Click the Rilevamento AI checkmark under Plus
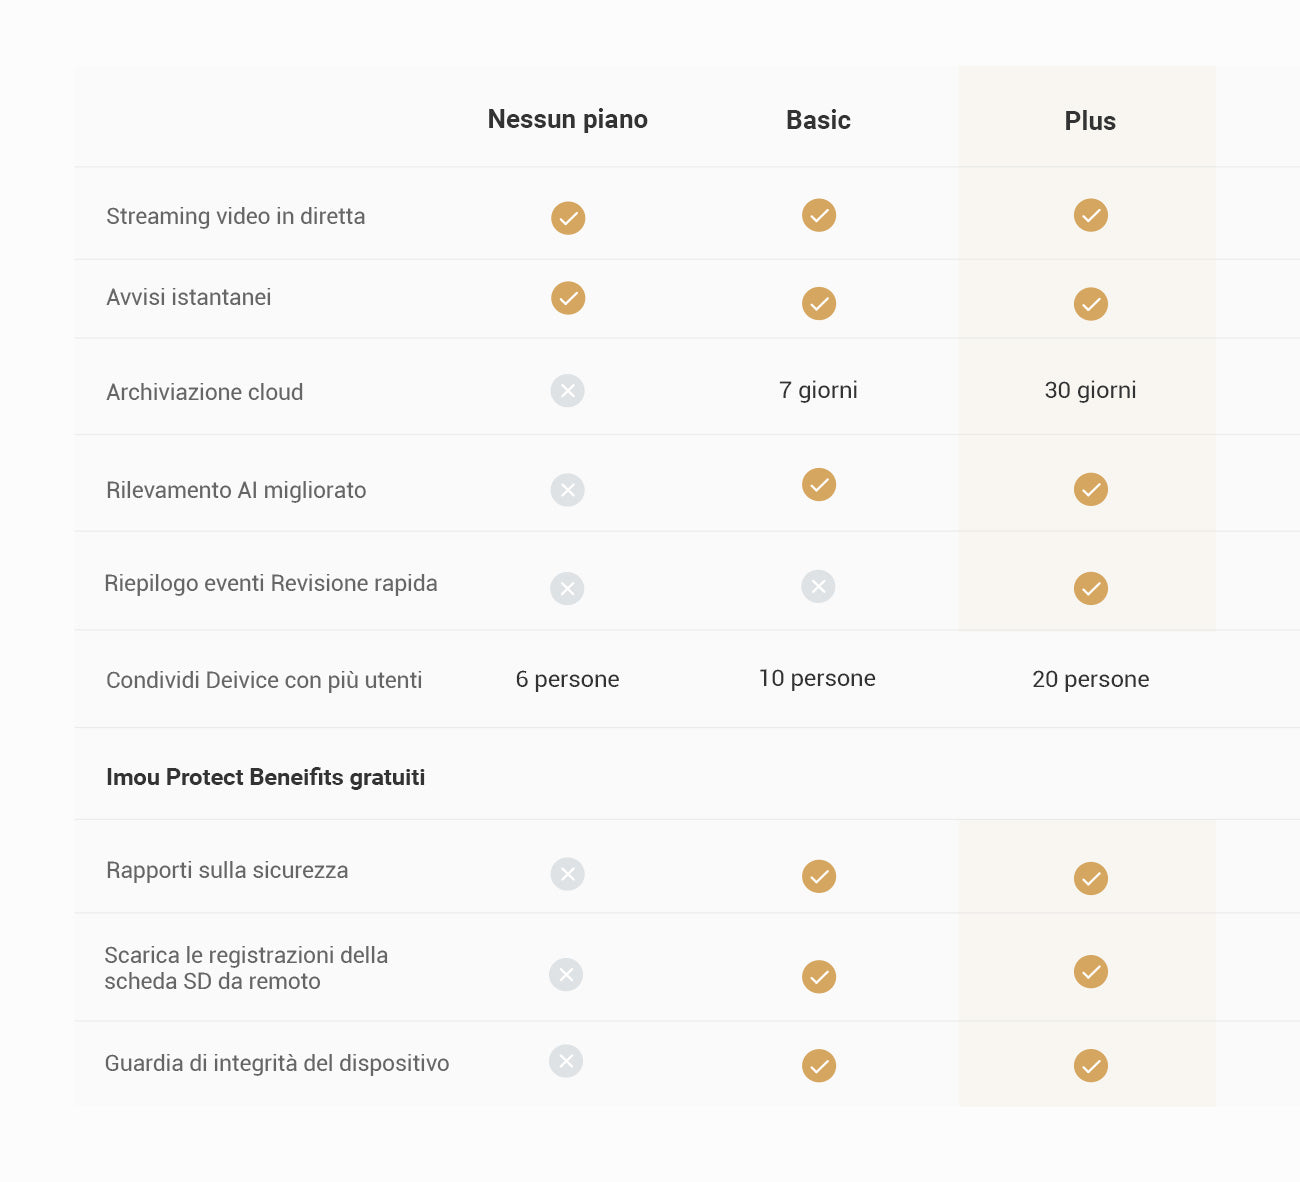The image size is (1300, 1182). (1090, 489)
